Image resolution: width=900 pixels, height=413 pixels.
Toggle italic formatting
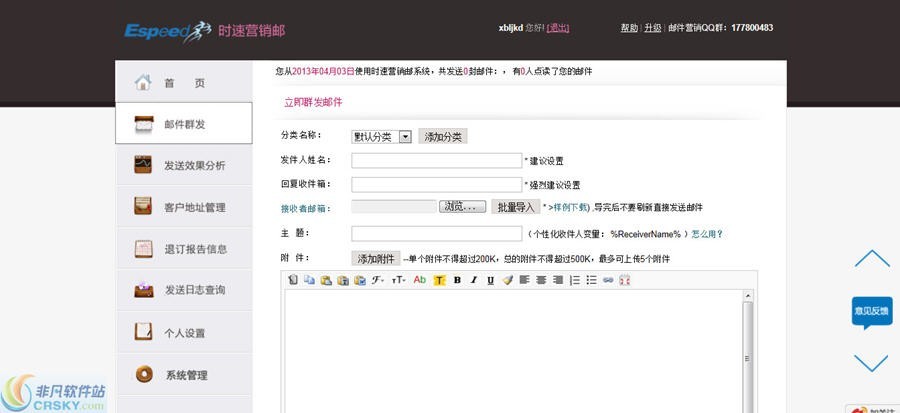pyautogui.click(x=474, y=280)
